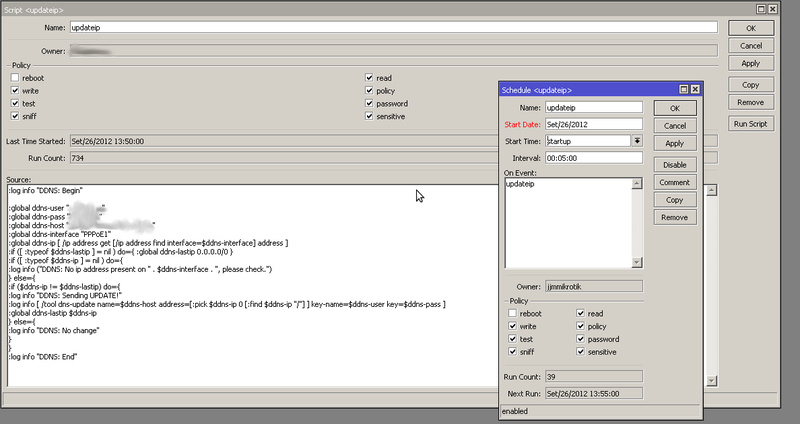The image size is (800, 424).
Task: Close the Script updateip window
Action: click(x=772, y=9)
